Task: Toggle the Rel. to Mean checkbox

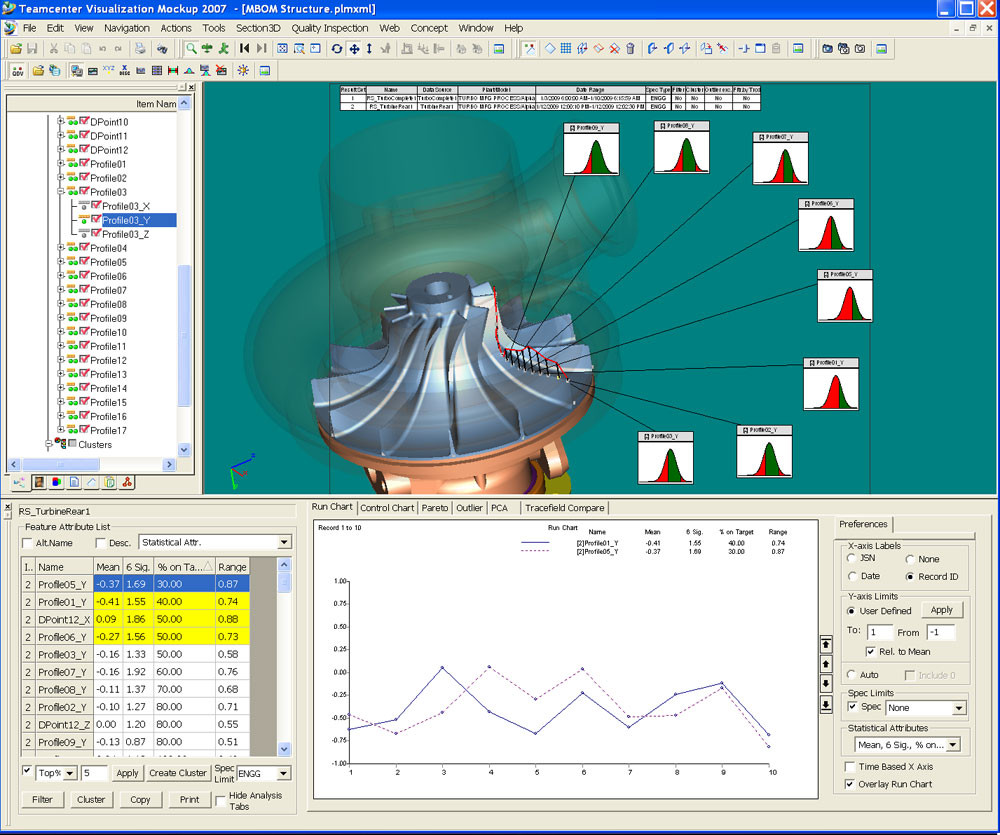Action: pyautogui.click(x=870, y=651)
